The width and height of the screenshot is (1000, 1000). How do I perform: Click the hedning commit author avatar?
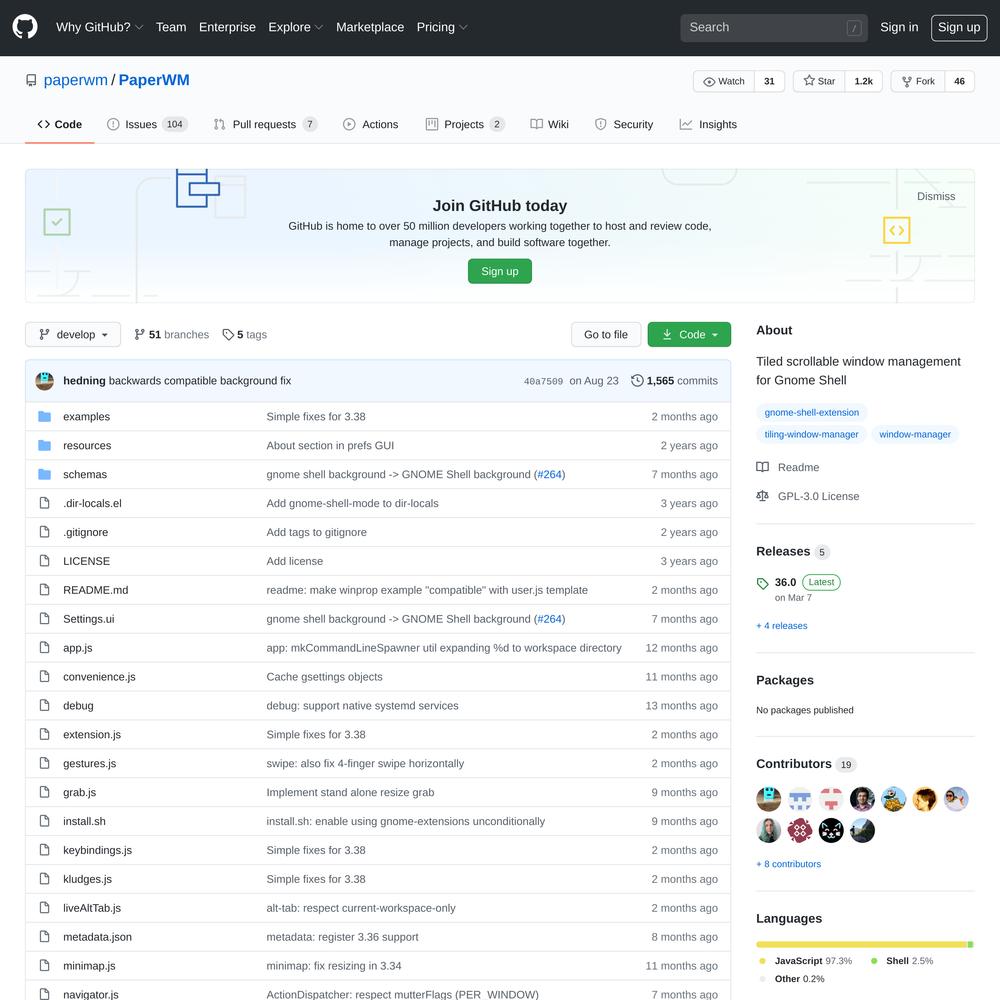[x=44, y=381]
